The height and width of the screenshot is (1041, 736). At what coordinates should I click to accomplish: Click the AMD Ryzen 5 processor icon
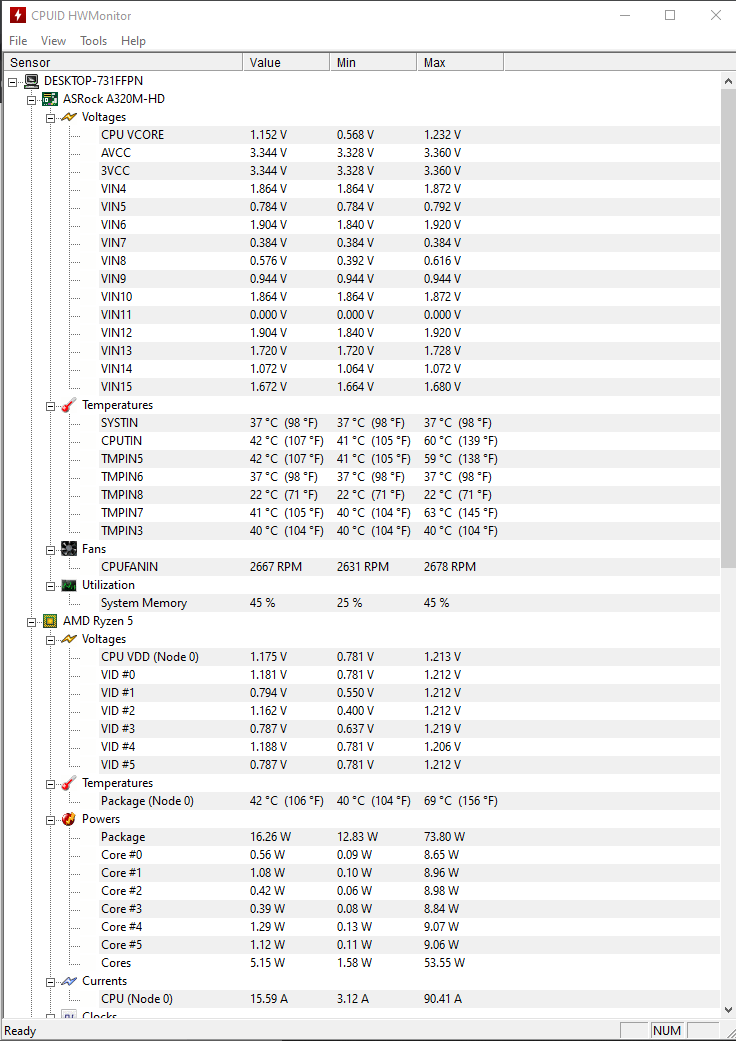50,621
